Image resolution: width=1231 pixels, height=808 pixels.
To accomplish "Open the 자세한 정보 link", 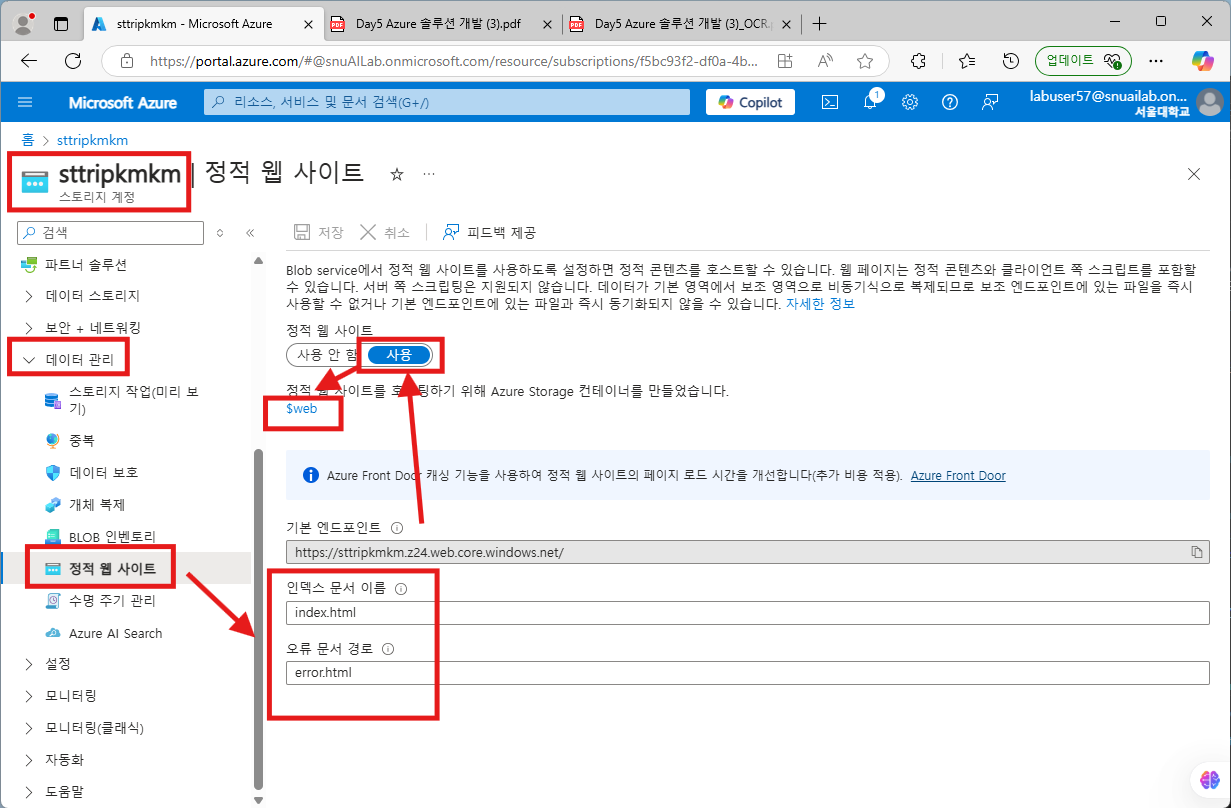I will coord(820,303).
